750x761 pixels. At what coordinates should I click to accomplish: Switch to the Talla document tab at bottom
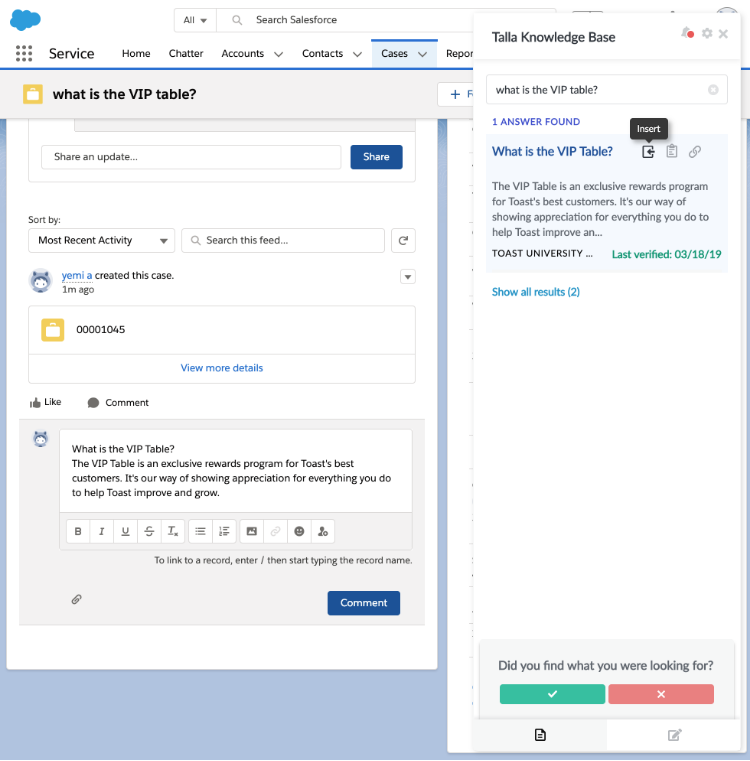click(x=540, y=735)
